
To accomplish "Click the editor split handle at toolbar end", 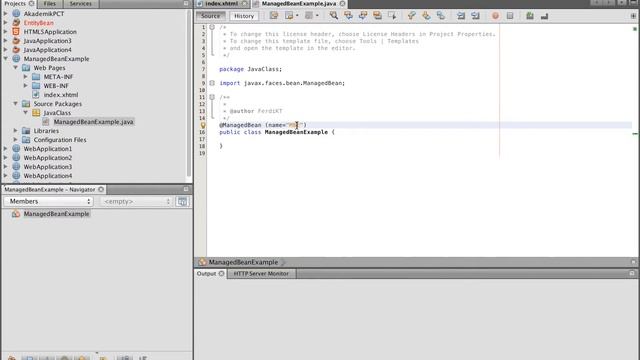I will point(633,16).
